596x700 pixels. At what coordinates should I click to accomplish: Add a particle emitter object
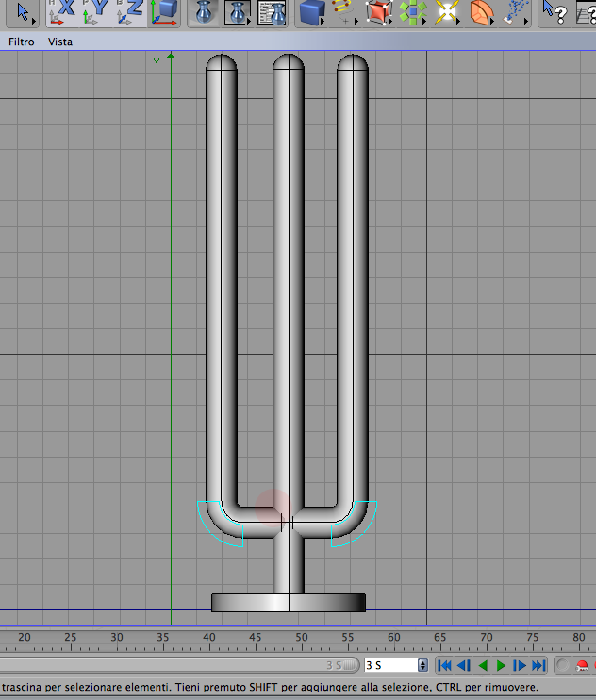[516, 12]
